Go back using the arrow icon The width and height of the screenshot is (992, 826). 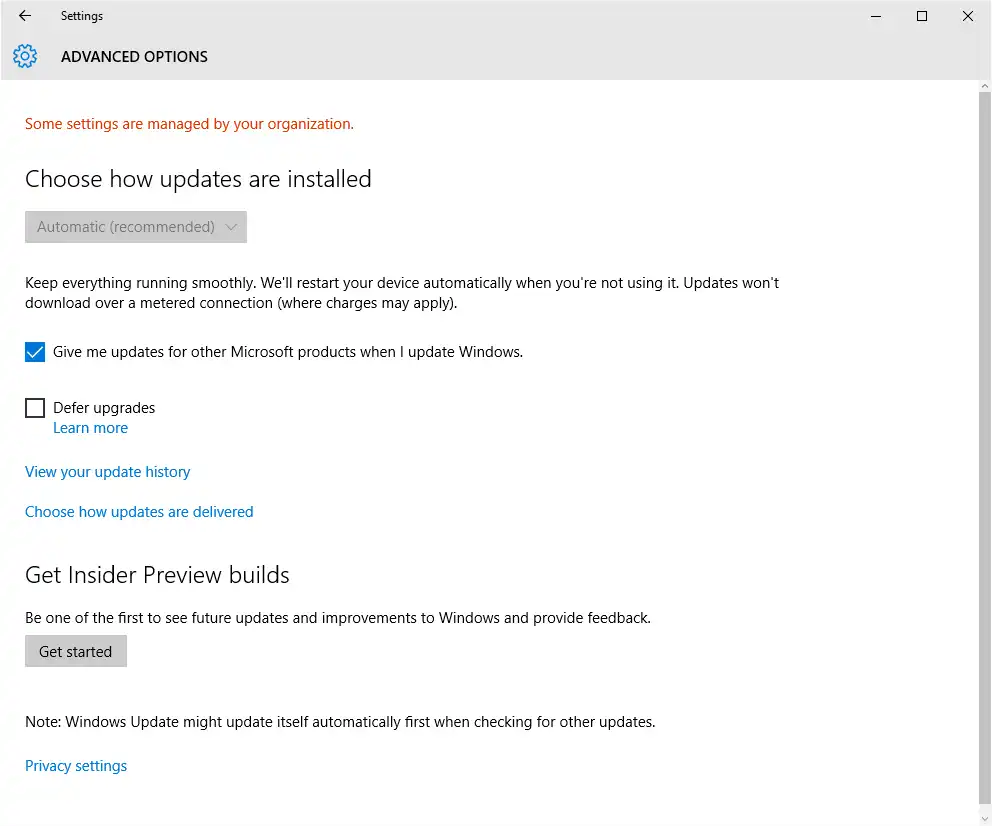pos(25,16)
